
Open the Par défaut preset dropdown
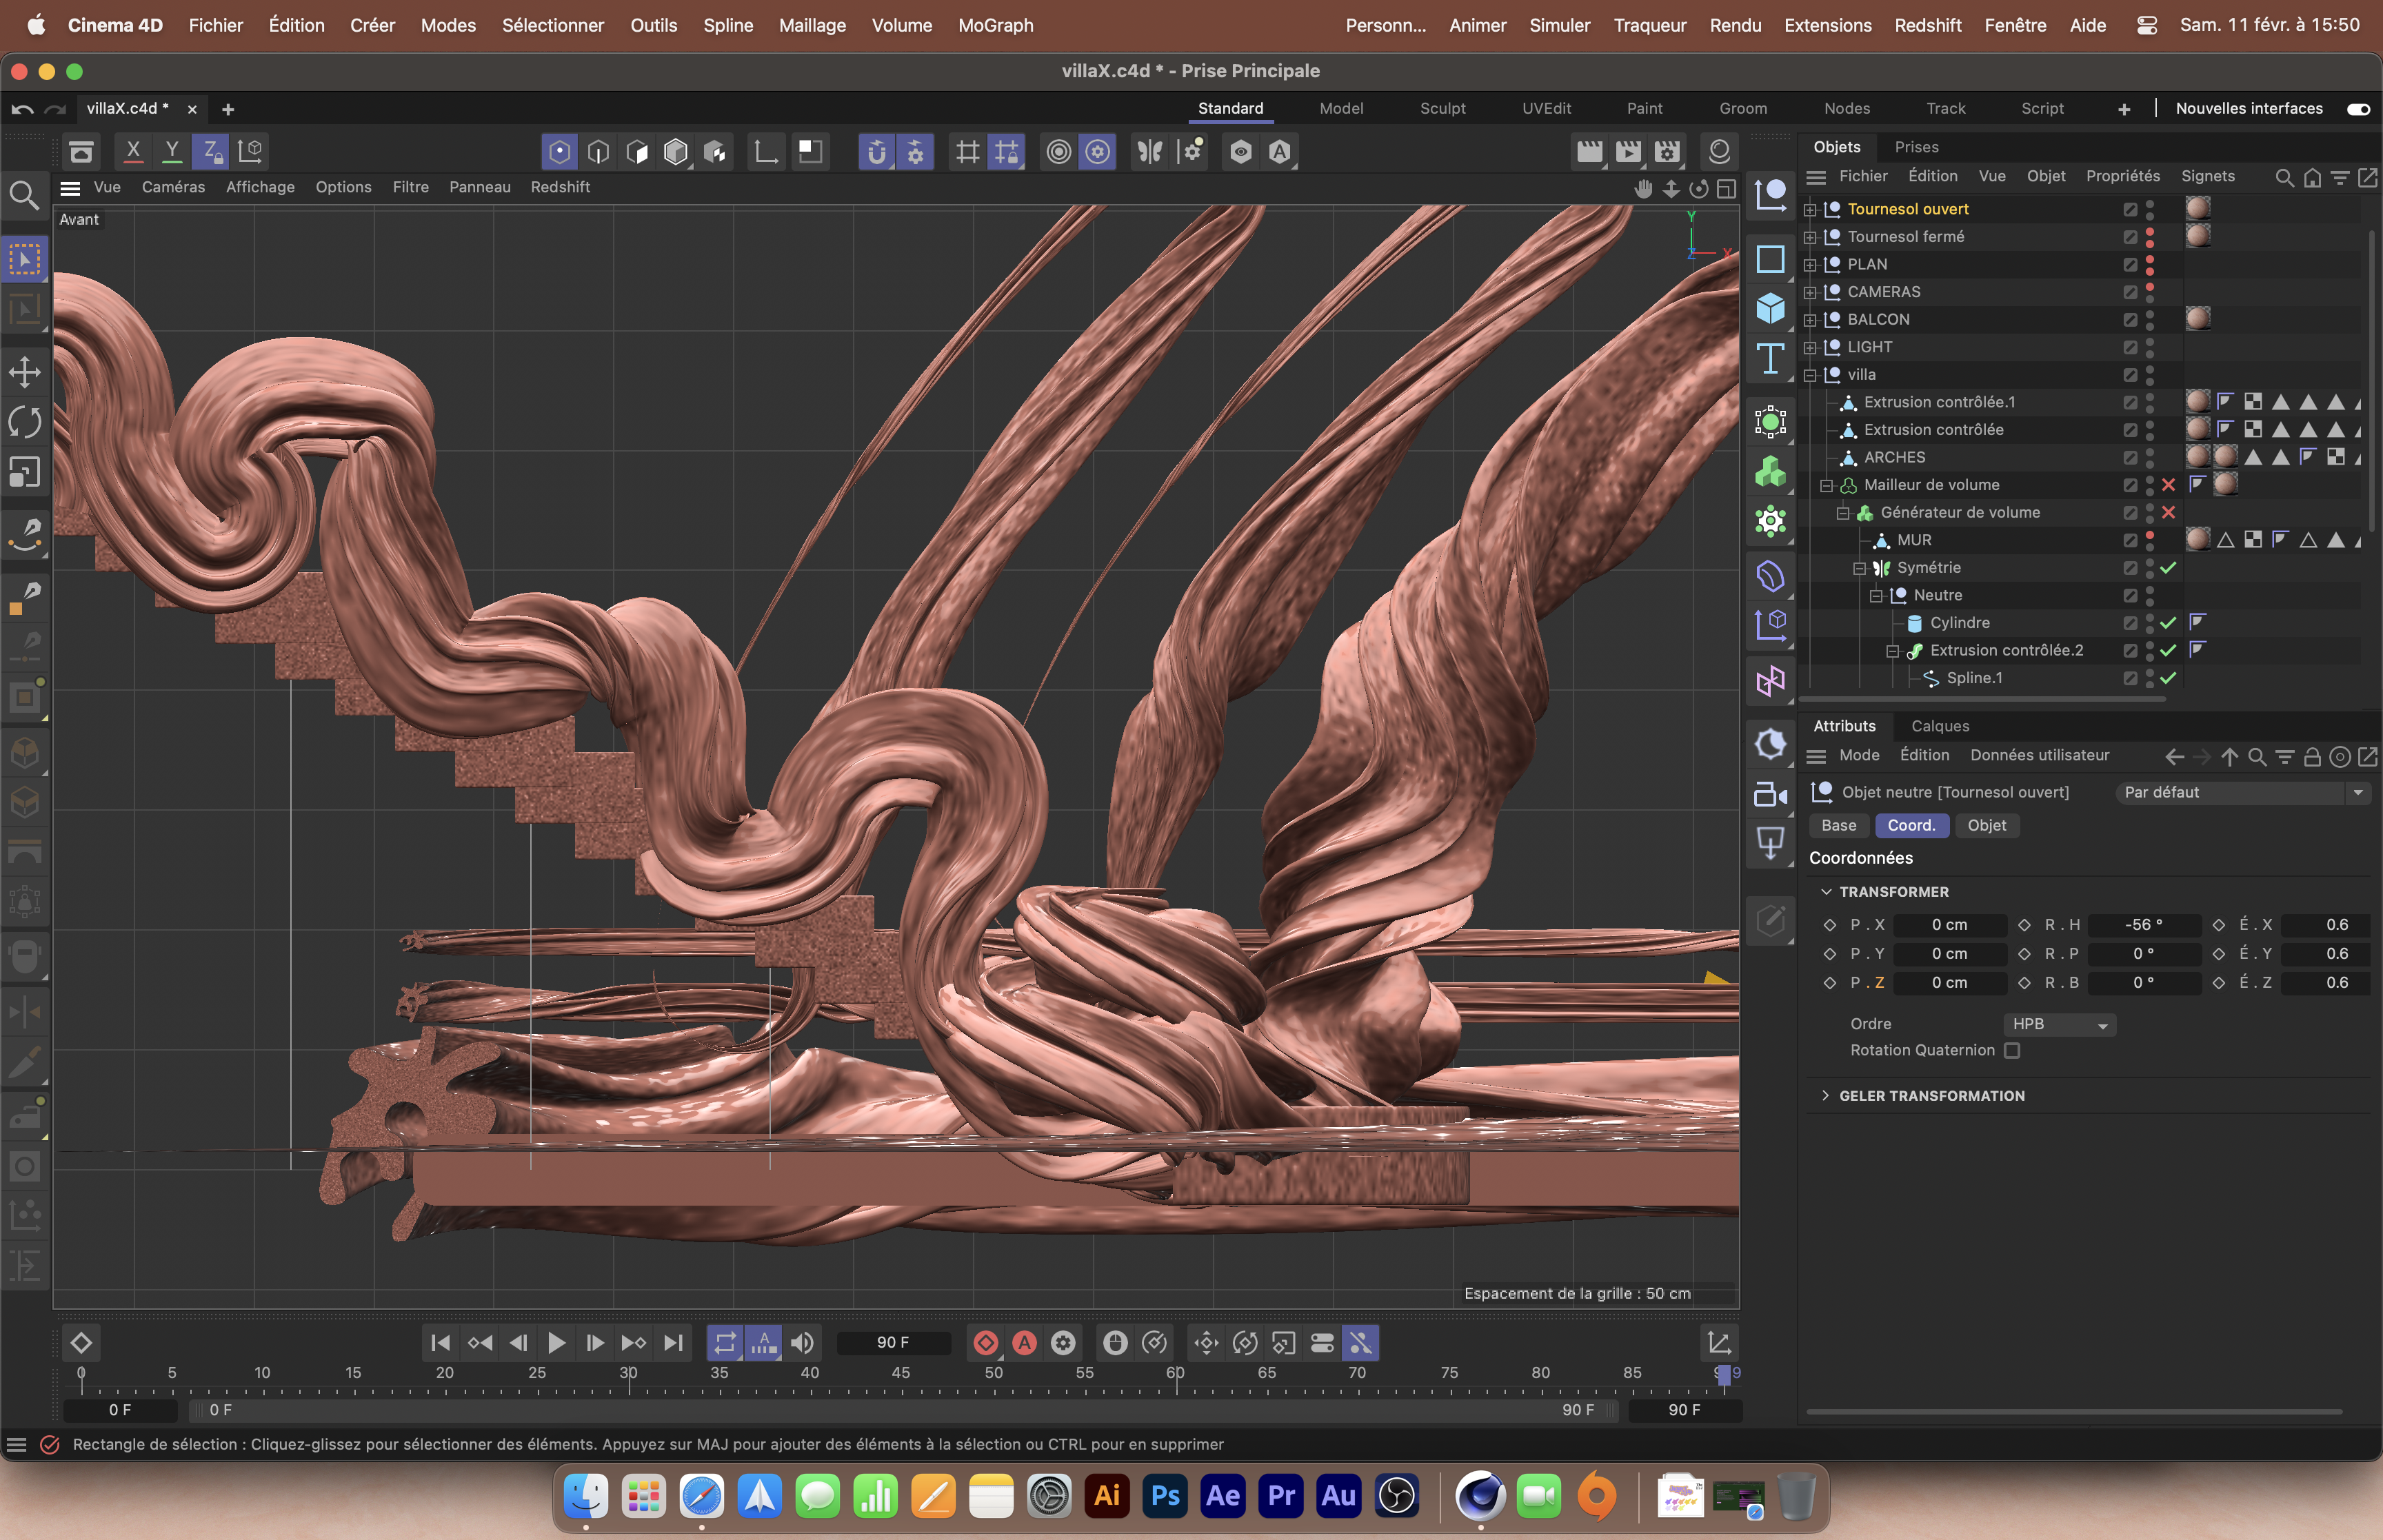[2242, 792]
